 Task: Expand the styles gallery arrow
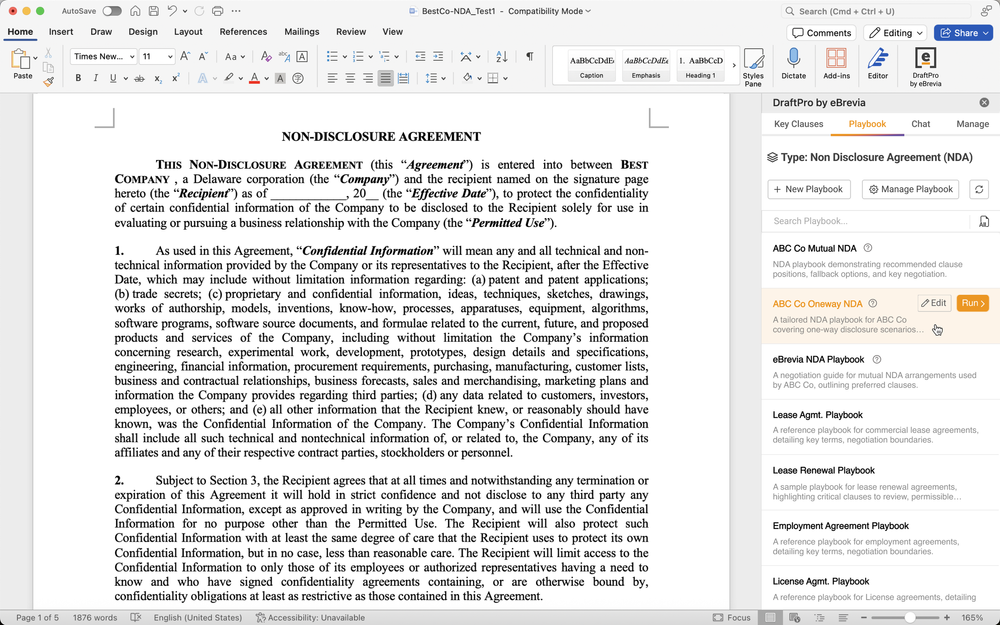tap(733, 65)
